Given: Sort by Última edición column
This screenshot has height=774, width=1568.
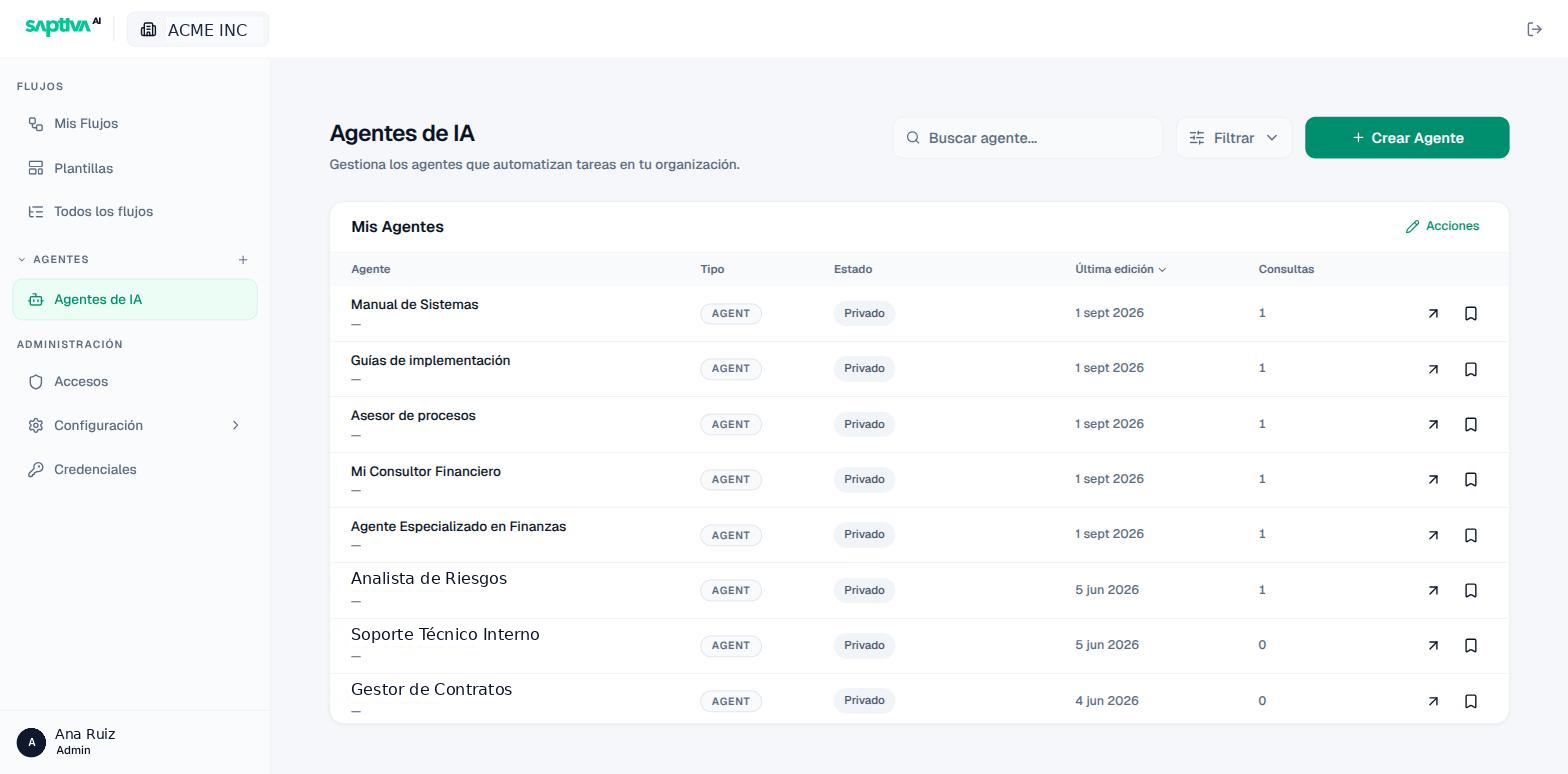Looking at the screenshot, I should [x=1120, y=270].
